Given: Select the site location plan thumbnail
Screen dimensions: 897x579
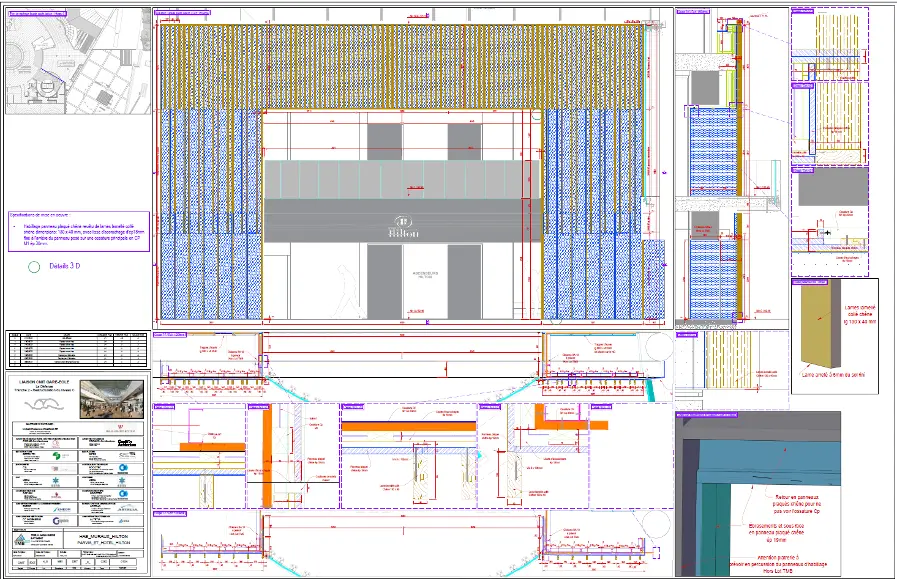Looking at the screenshot, I should point(78,61).
